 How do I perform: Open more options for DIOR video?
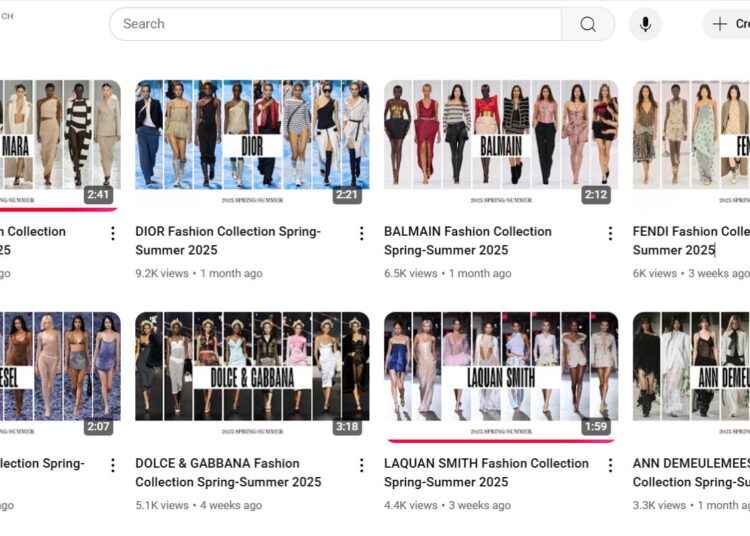[x=362, y=233]
